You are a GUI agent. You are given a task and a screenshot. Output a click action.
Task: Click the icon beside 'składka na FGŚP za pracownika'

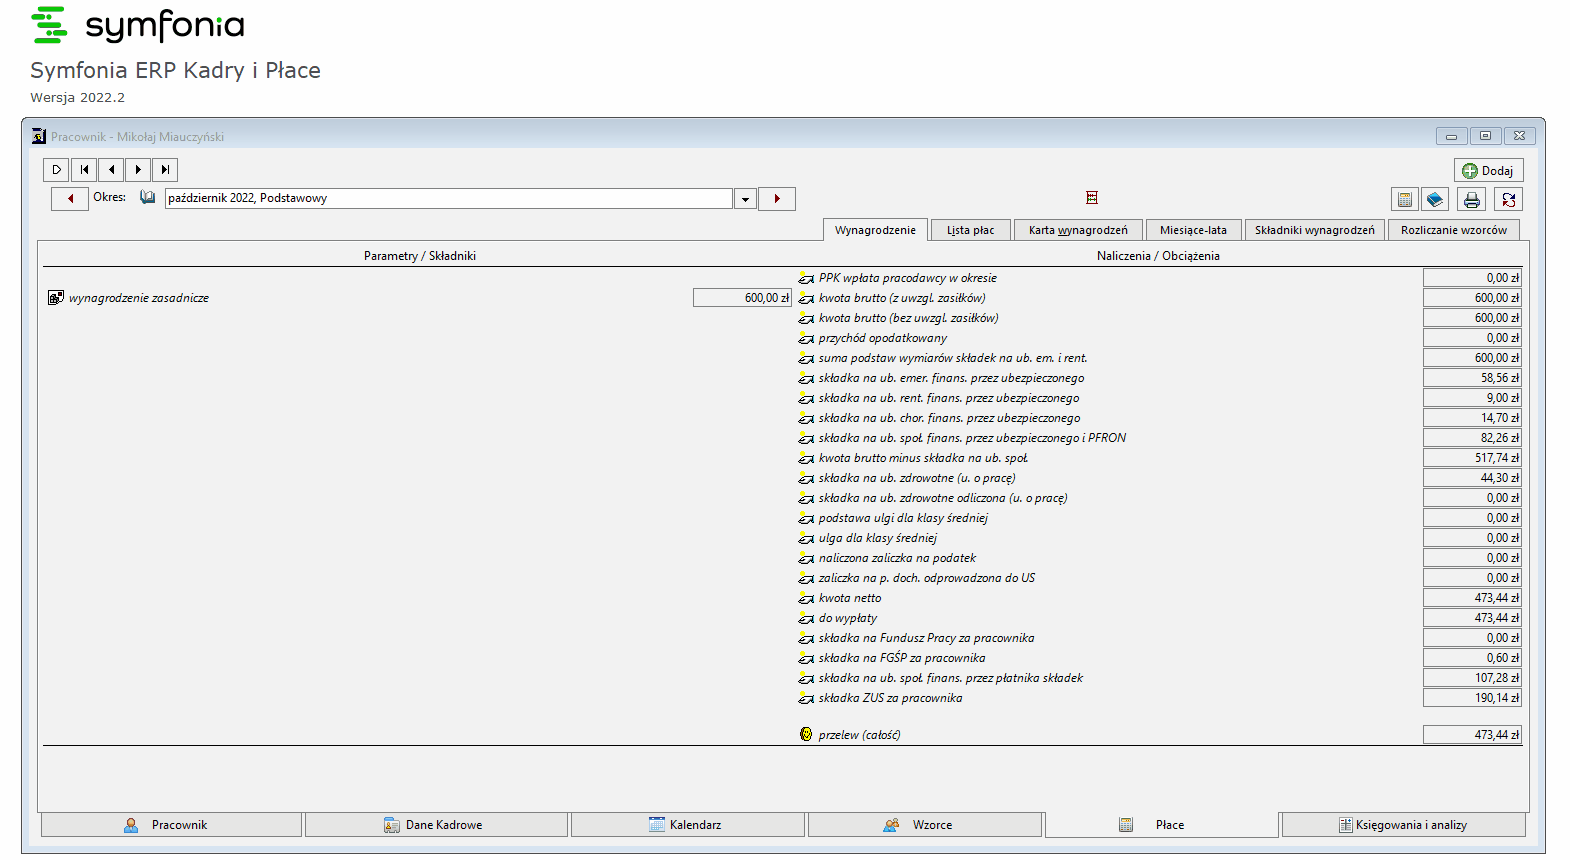click(806, 658)
